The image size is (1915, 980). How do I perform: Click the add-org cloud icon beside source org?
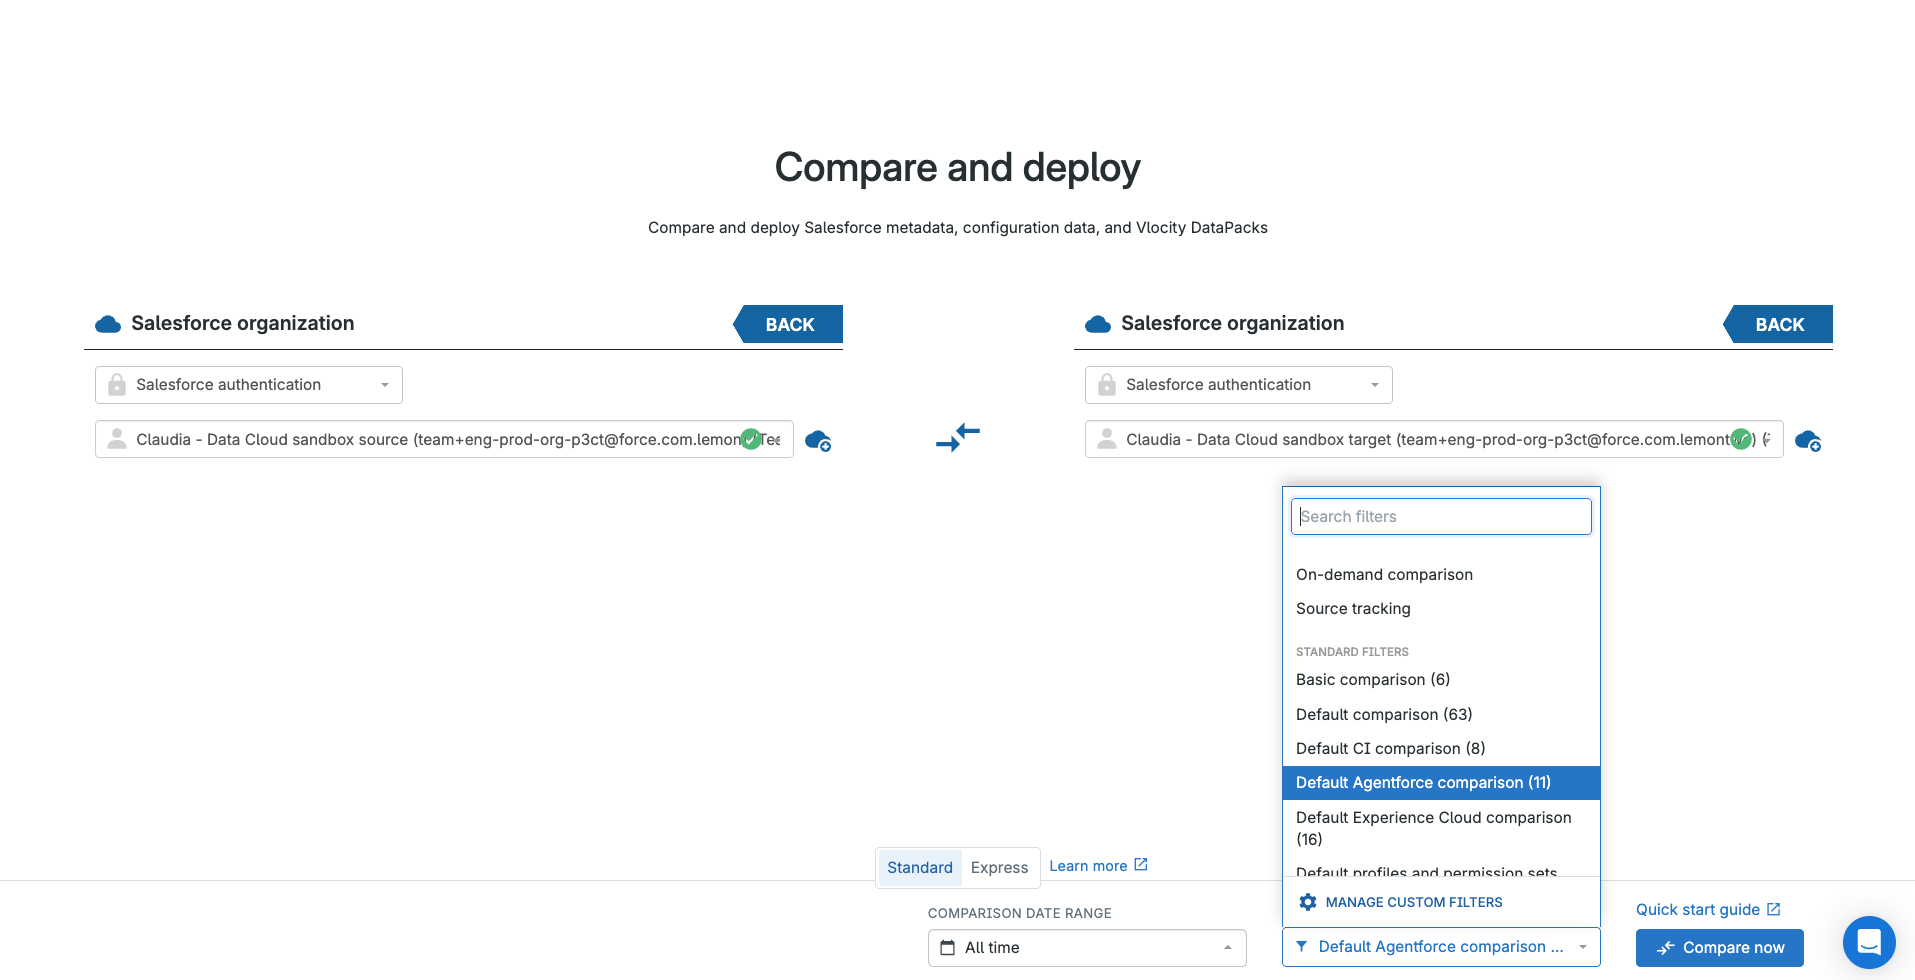(818, 440)
